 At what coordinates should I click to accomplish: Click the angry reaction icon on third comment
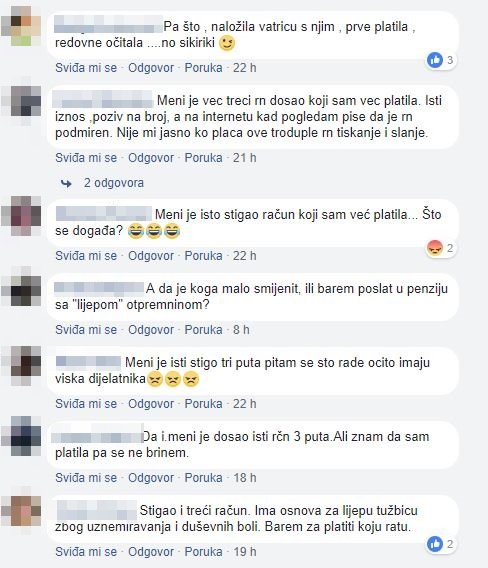pos(435,248)
